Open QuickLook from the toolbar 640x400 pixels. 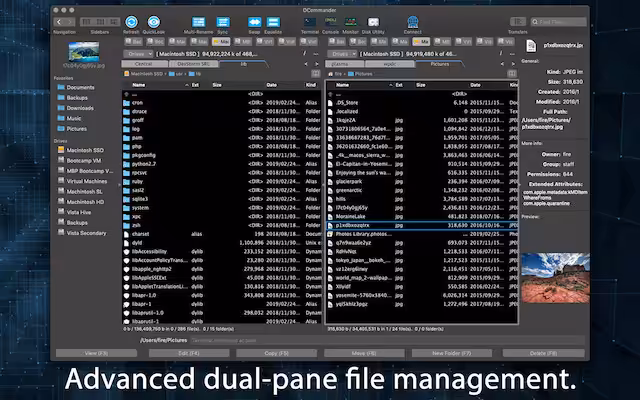[154, 21]
